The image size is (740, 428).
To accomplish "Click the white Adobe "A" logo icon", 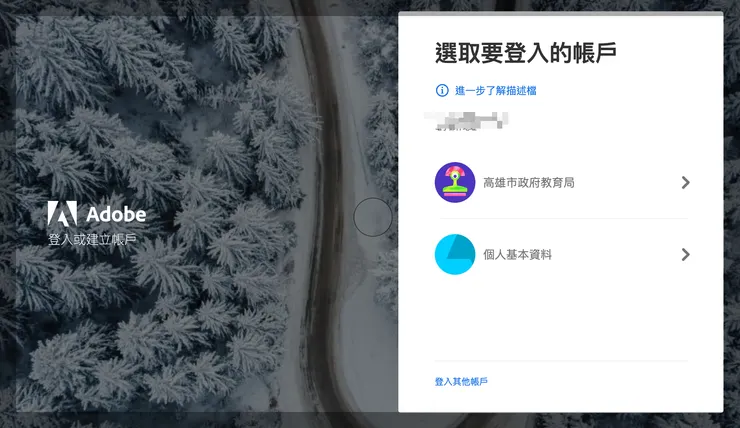I will [62, 213].
